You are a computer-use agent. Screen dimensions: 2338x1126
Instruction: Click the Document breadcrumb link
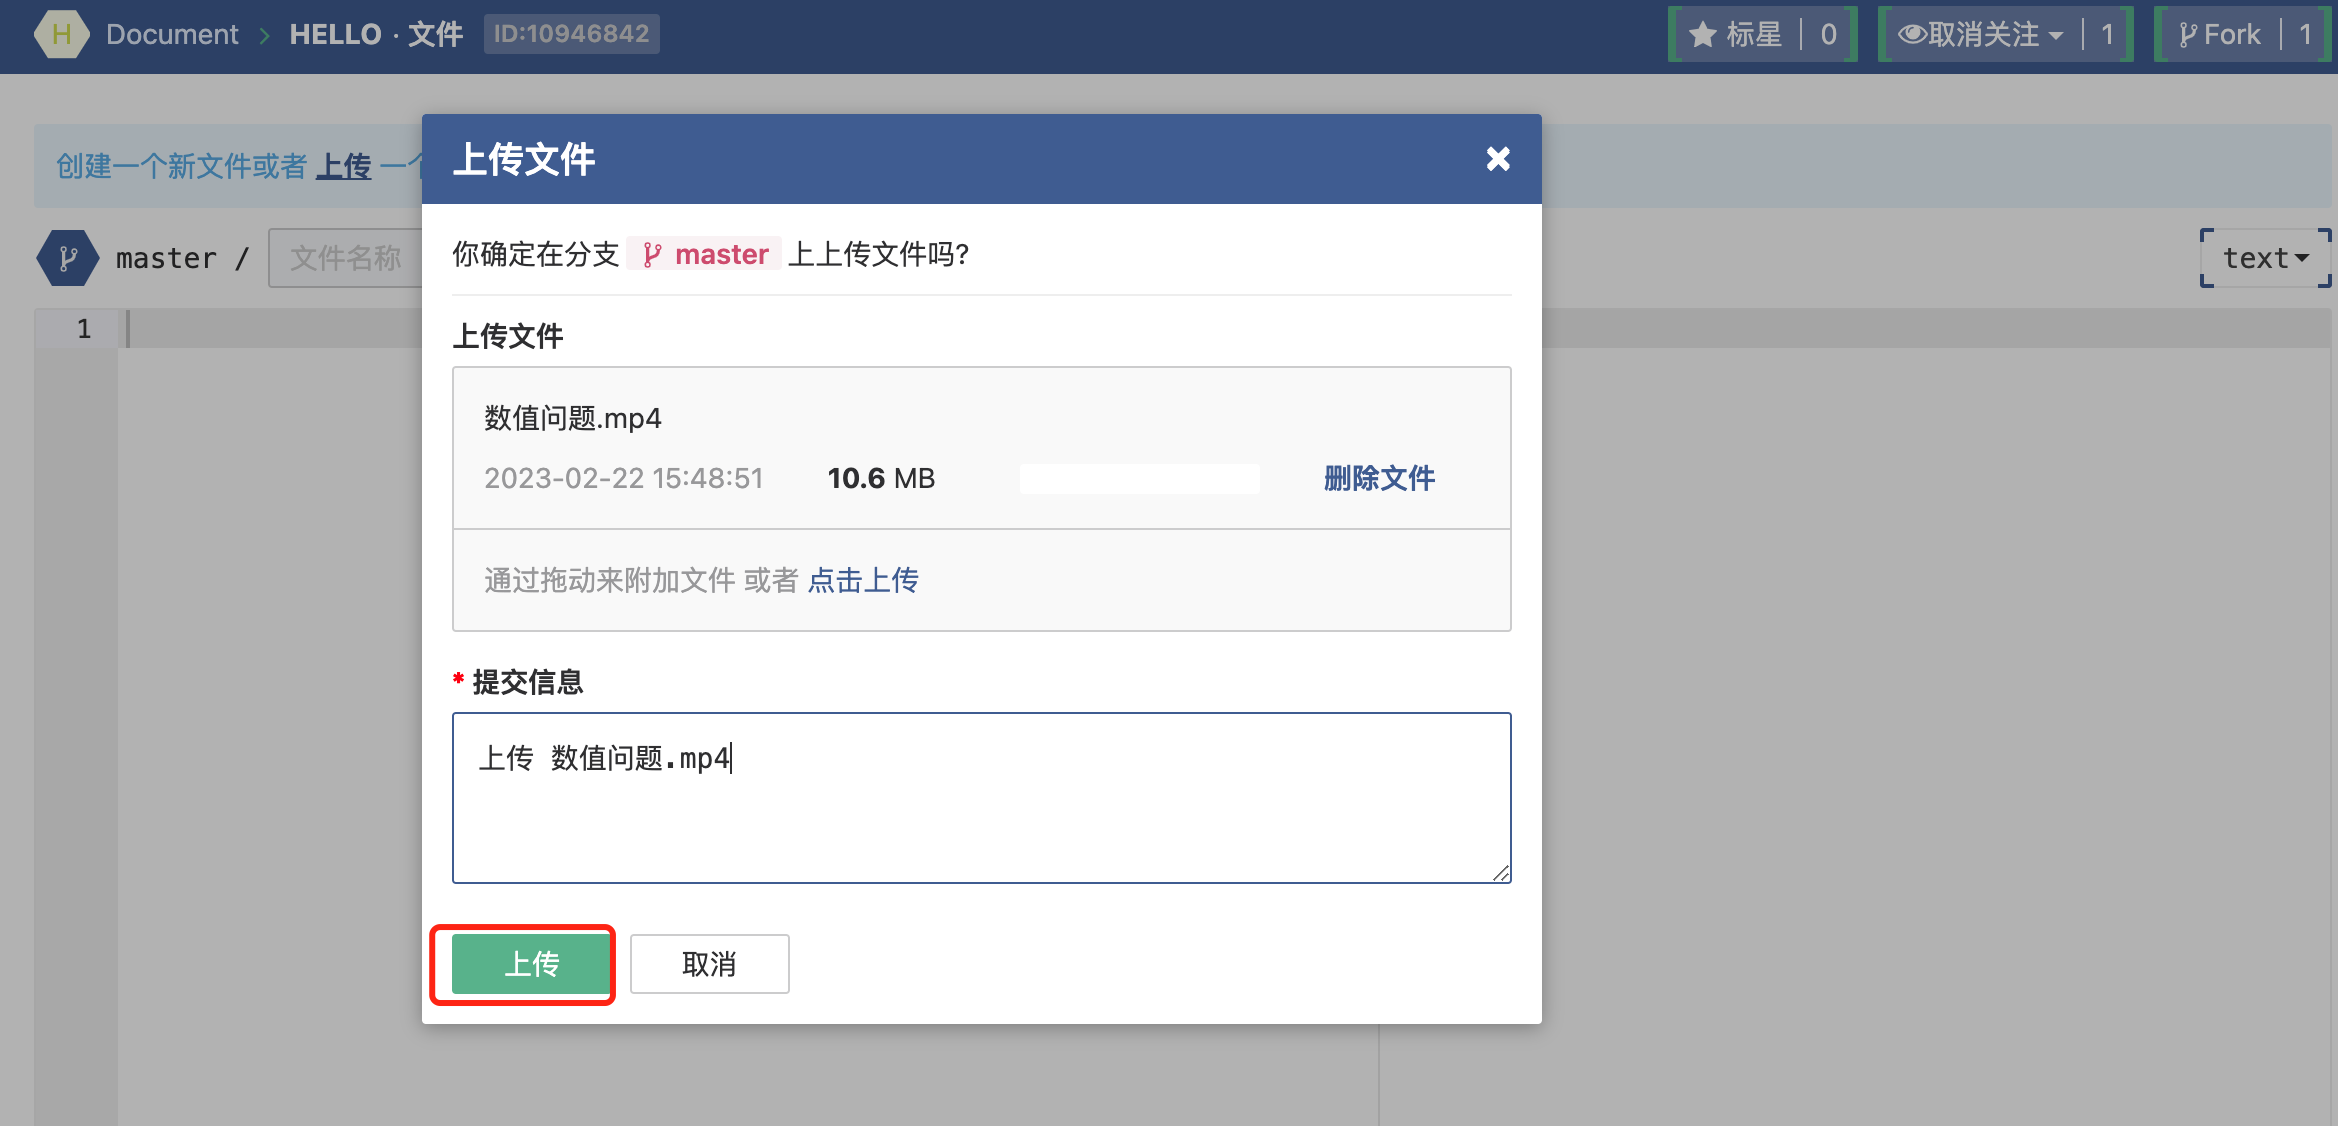pyautogui.click(x=172, y=35)
